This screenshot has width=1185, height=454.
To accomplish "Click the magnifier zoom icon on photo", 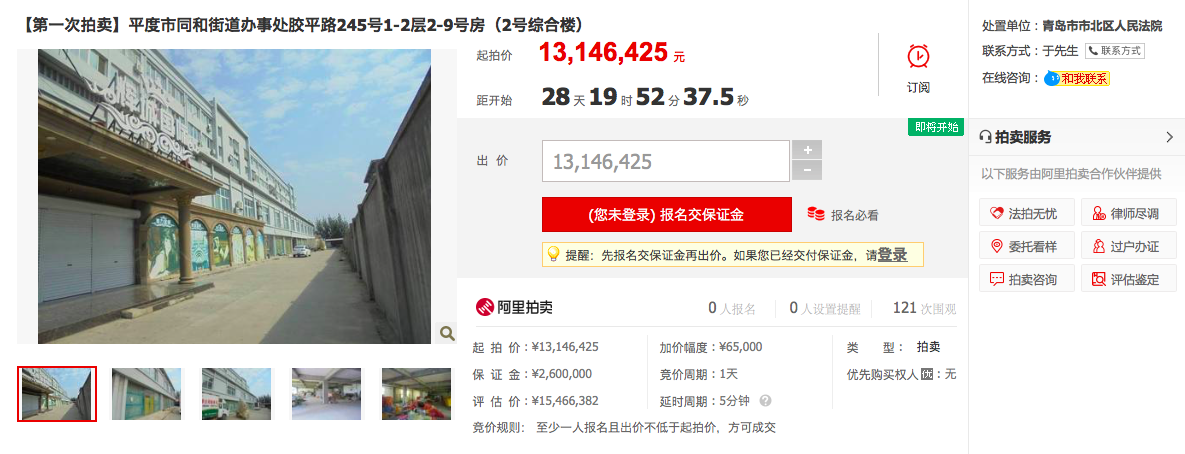I will (x=447, y=333).
